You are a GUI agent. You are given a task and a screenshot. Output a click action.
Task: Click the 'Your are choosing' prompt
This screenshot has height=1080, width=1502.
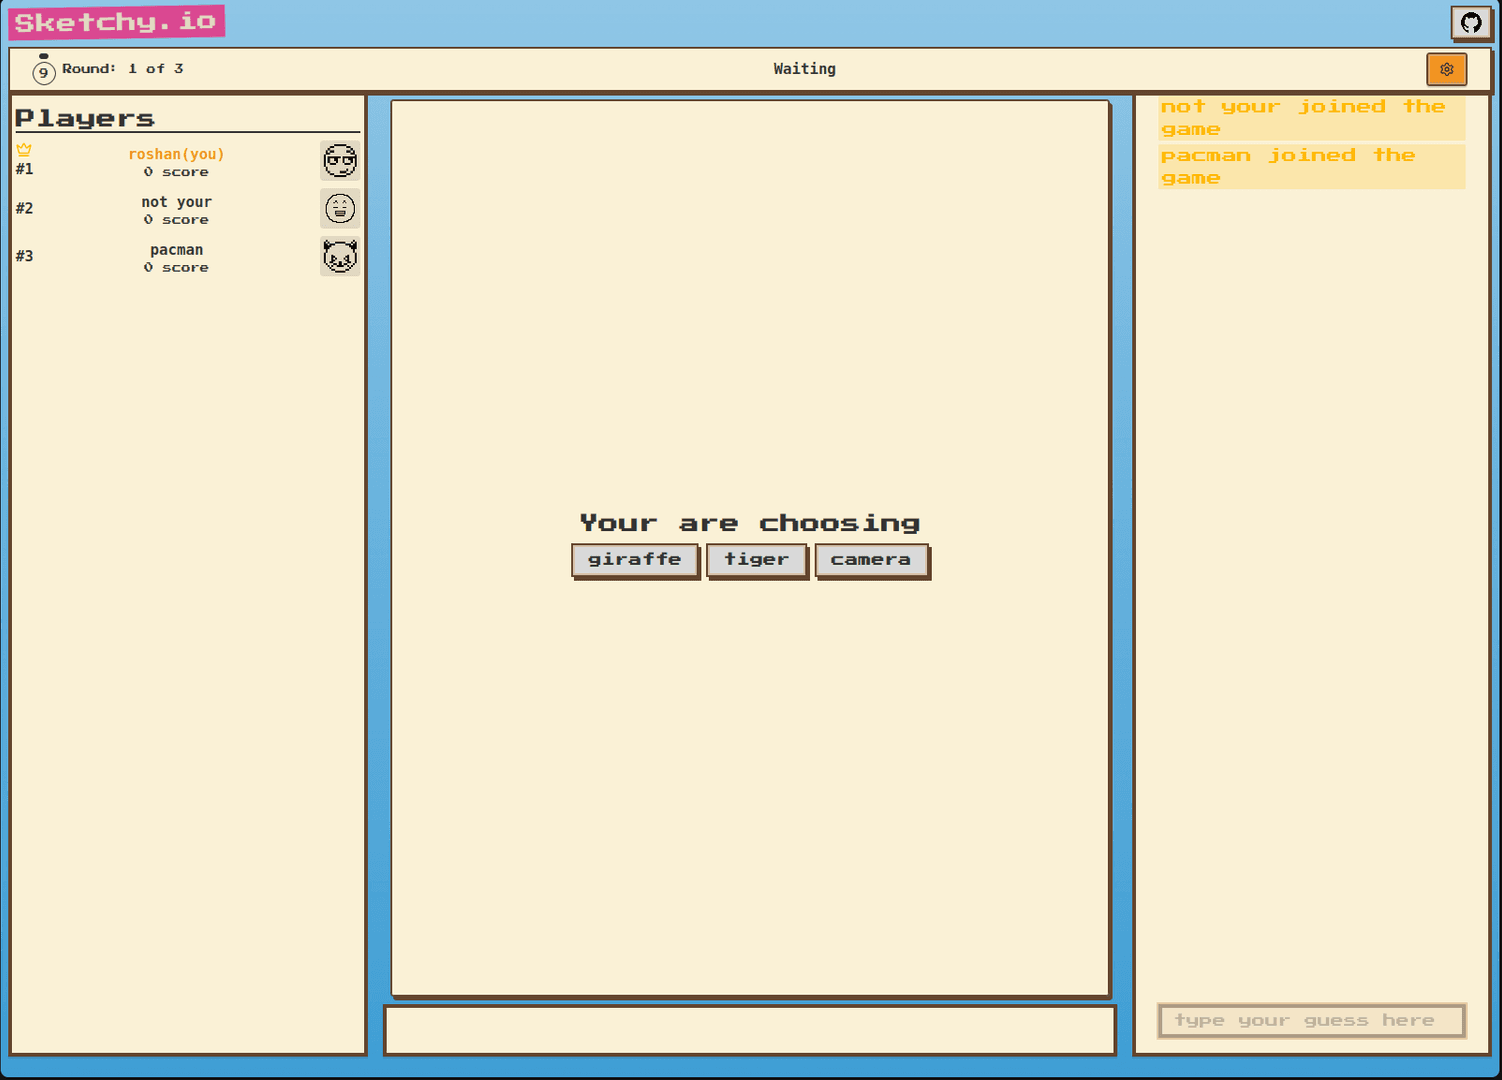click(750, 523)
